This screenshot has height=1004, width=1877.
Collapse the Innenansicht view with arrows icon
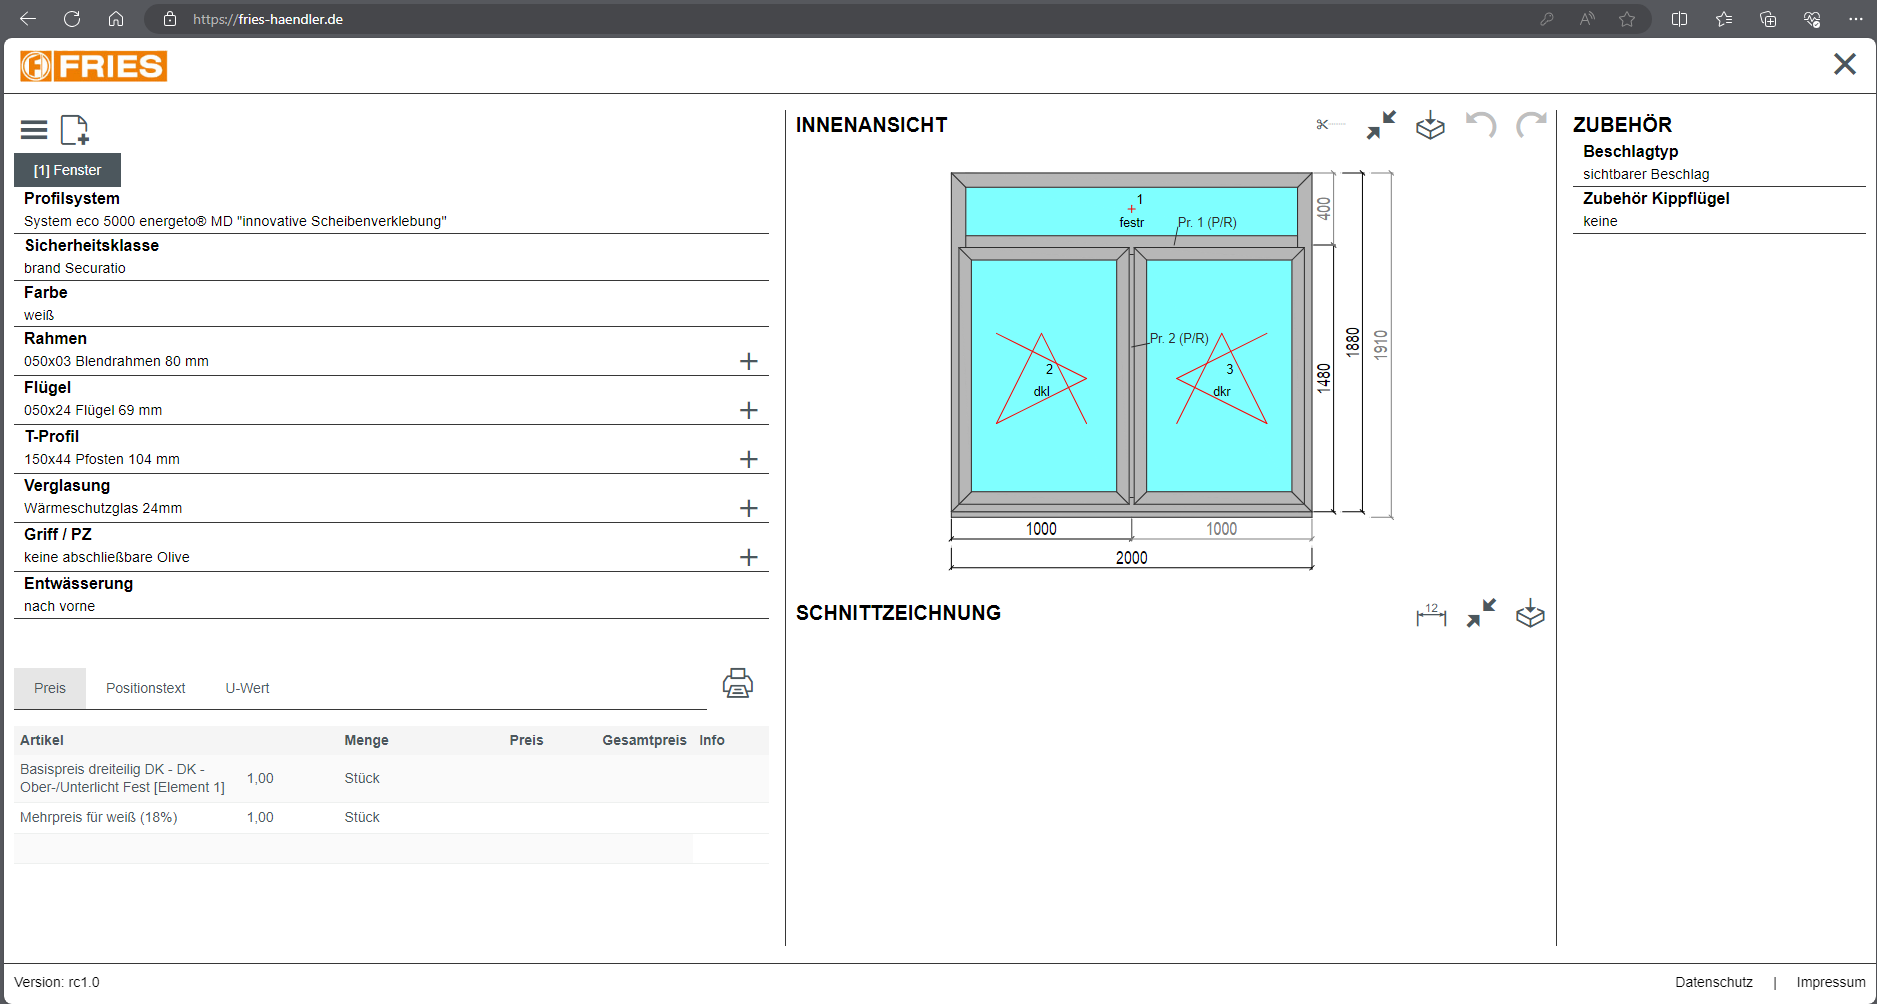point(1381,125)
